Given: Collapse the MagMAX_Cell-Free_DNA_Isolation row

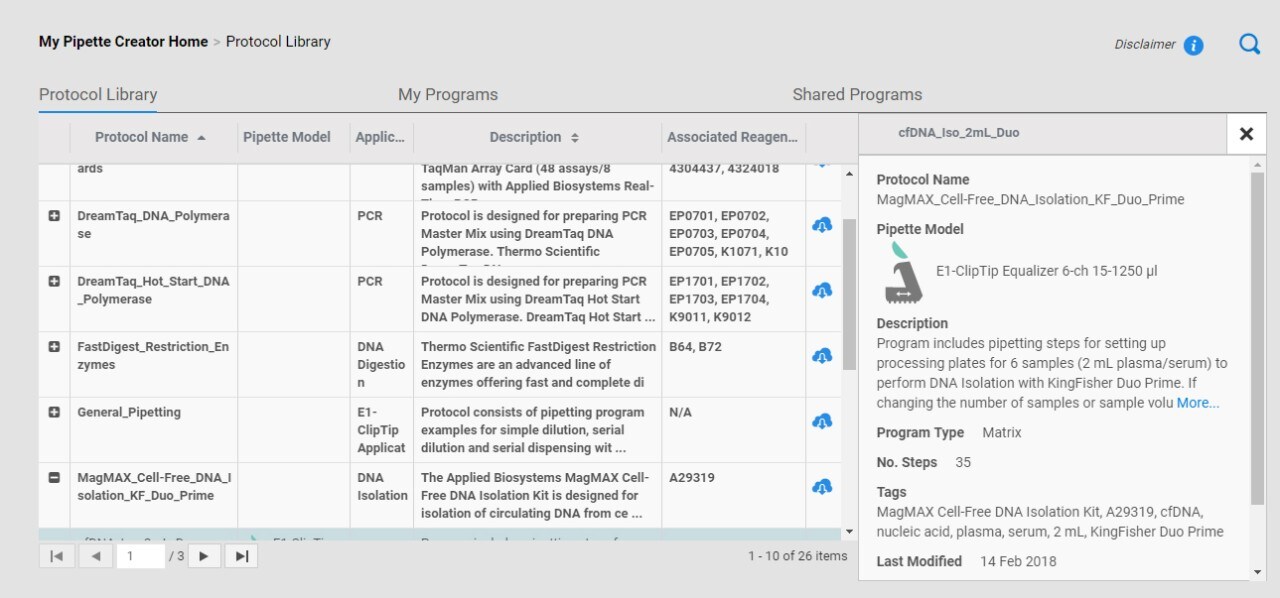Looking at the screenshot, I should click(x=55, y=478).
